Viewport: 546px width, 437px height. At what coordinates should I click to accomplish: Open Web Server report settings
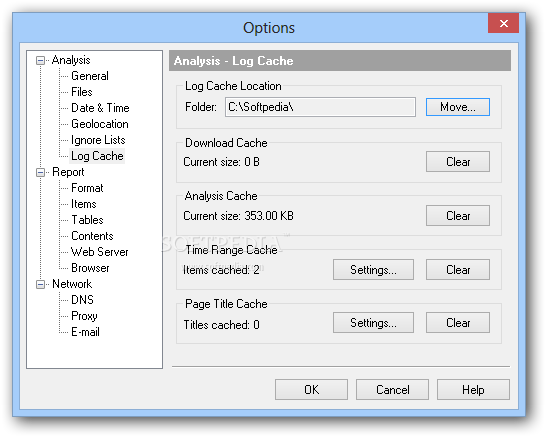tap(100, 252)
